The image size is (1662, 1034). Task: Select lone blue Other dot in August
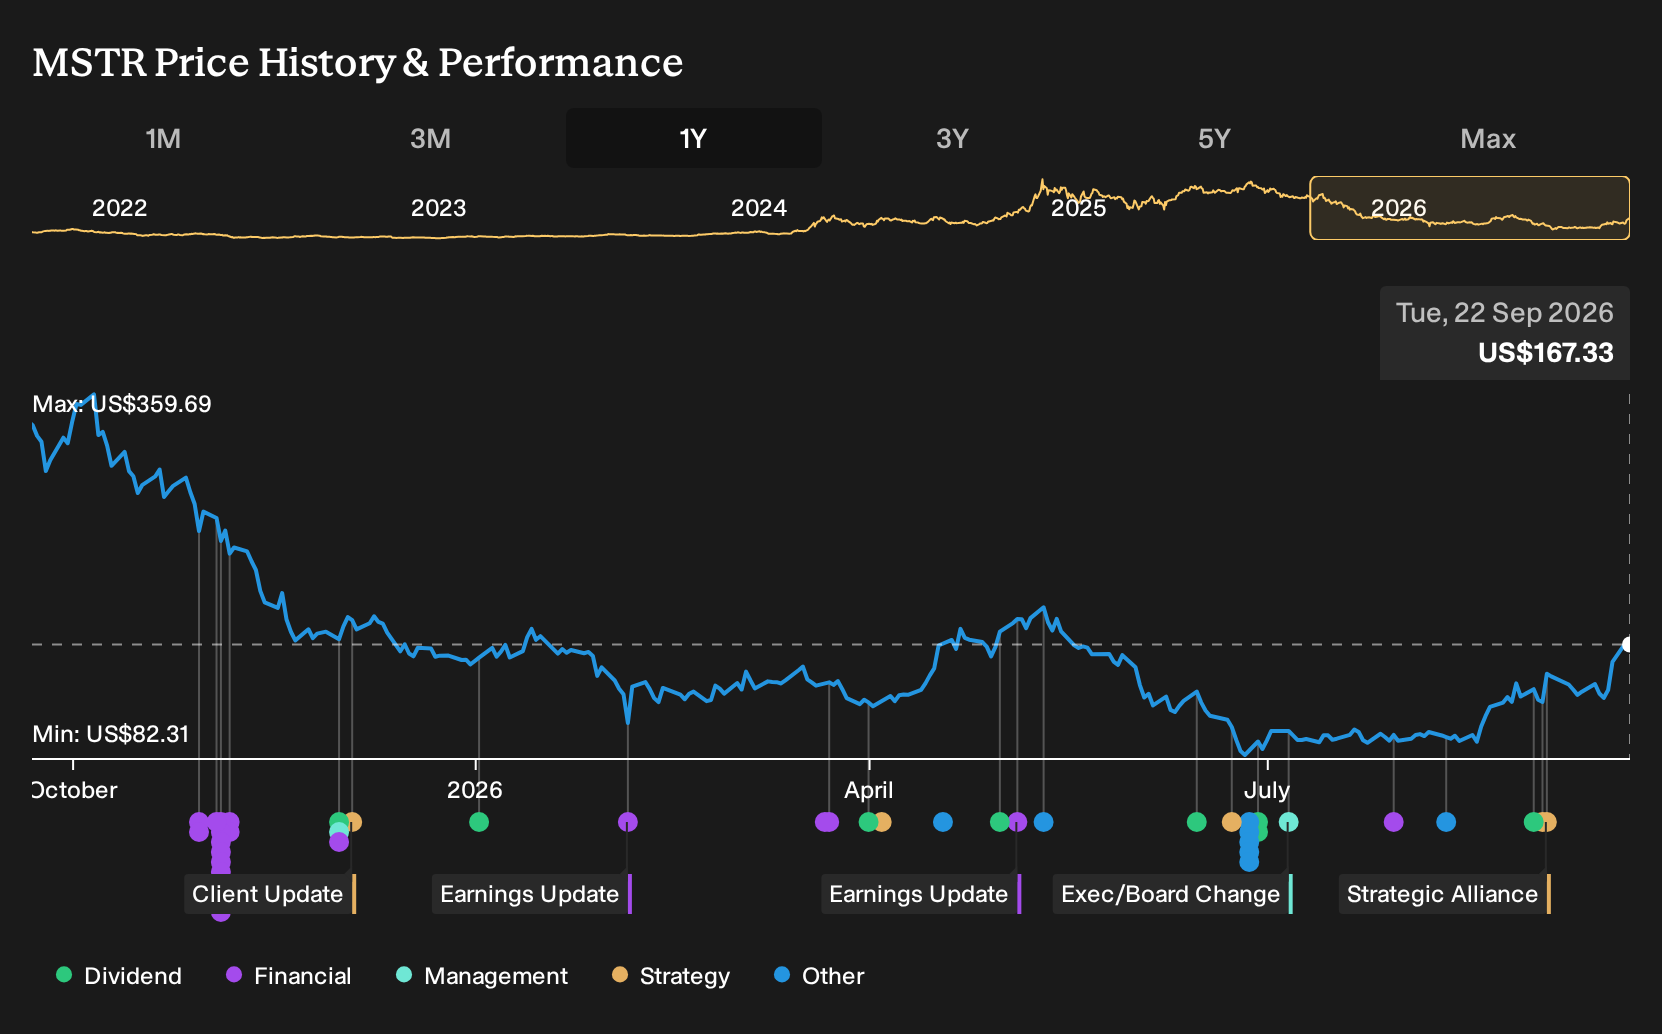pos(1446,822)
